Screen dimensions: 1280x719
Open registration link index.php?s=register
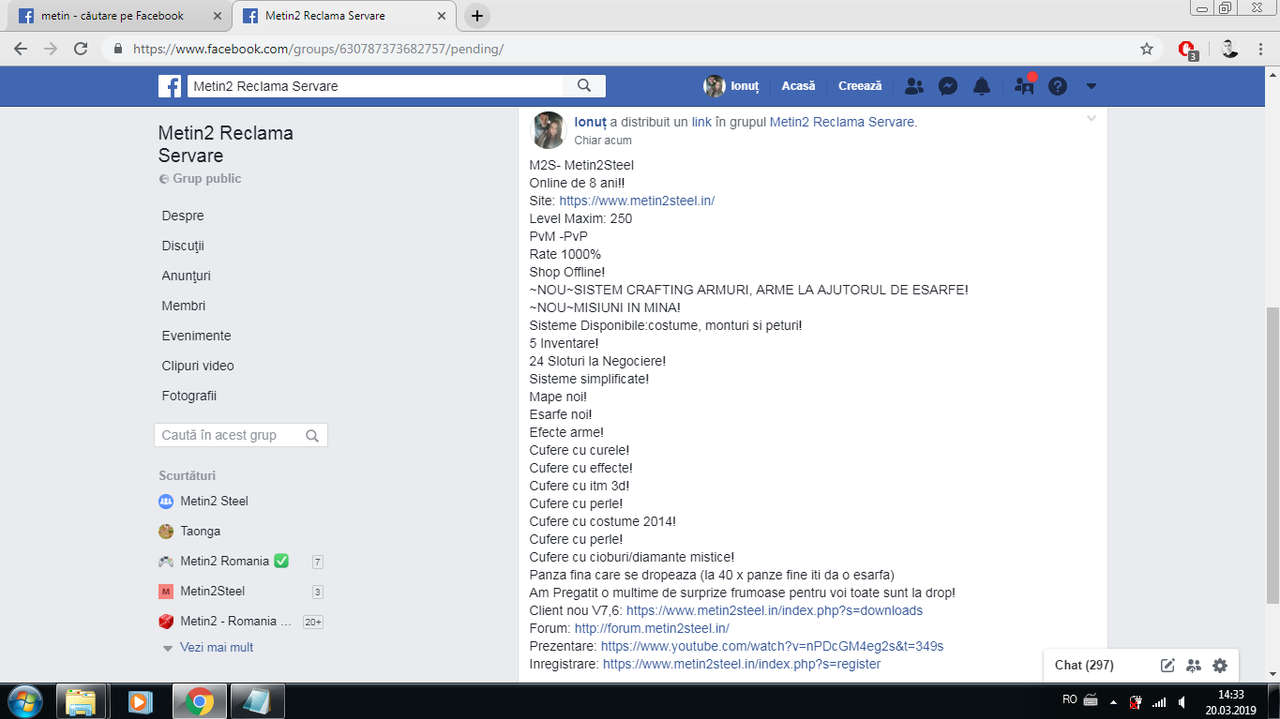[742, 664]
